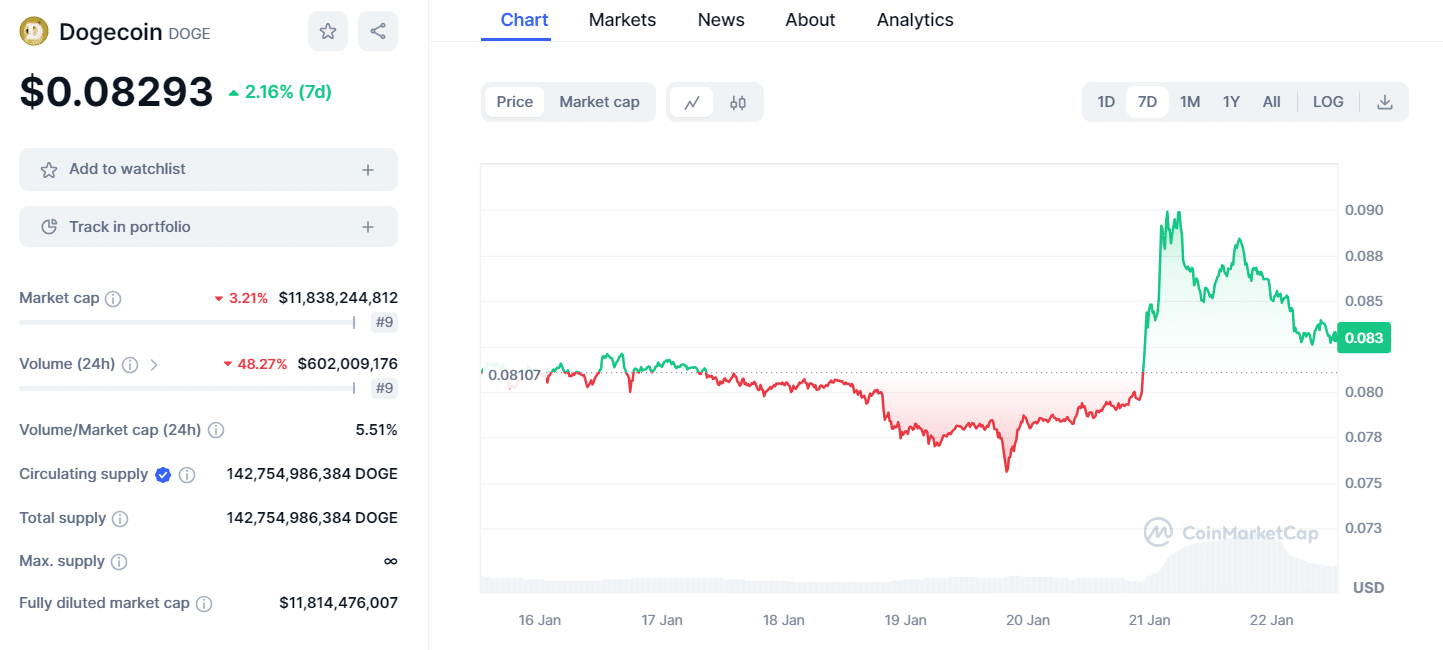Screen dimensions: 1443x650
Task: Expand Volume (24h) details chevron
Action: 154,364
